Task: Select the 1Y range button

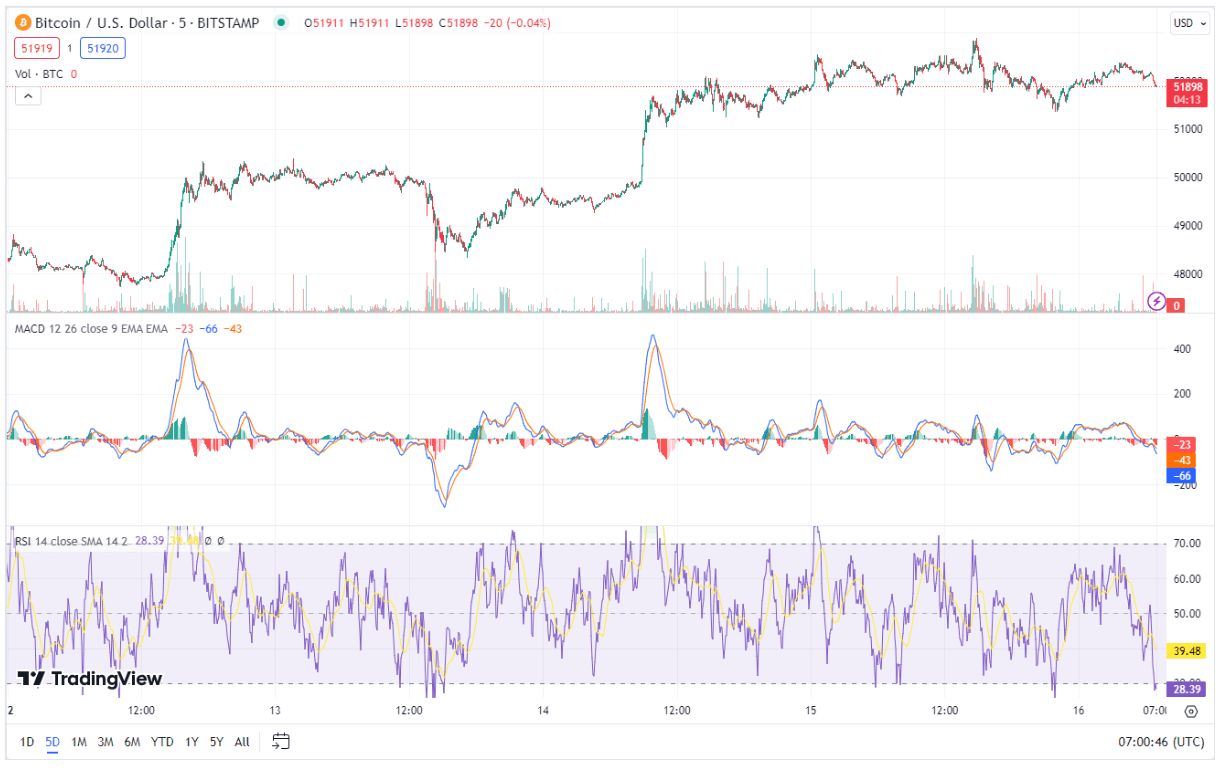Action: click(191, 743)
